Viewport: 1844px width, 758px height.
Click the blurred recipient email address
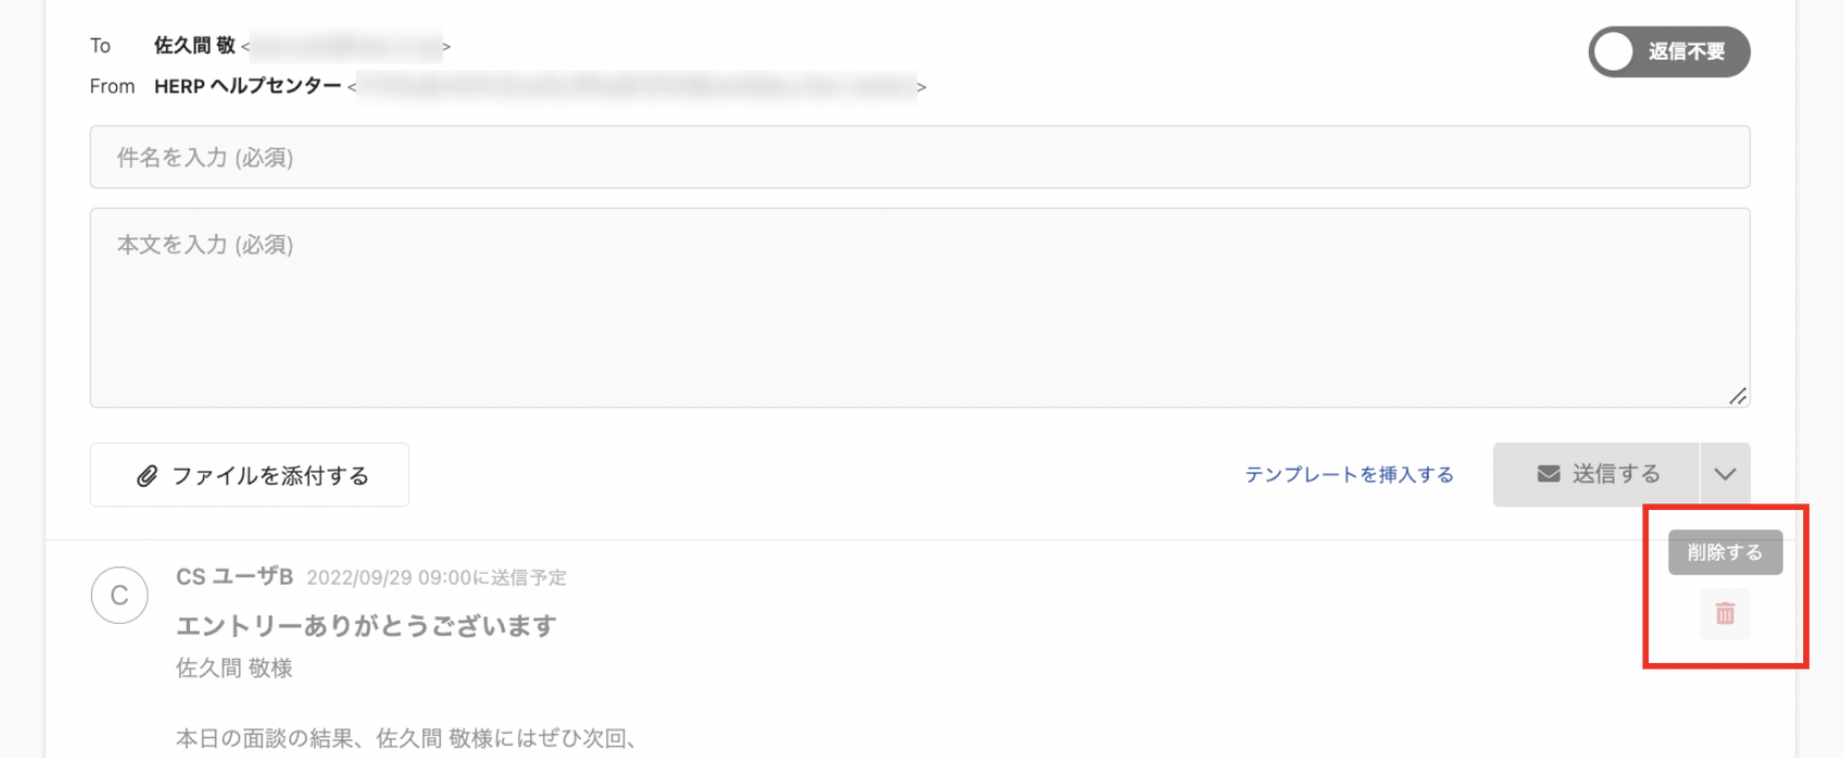point(346,46)
